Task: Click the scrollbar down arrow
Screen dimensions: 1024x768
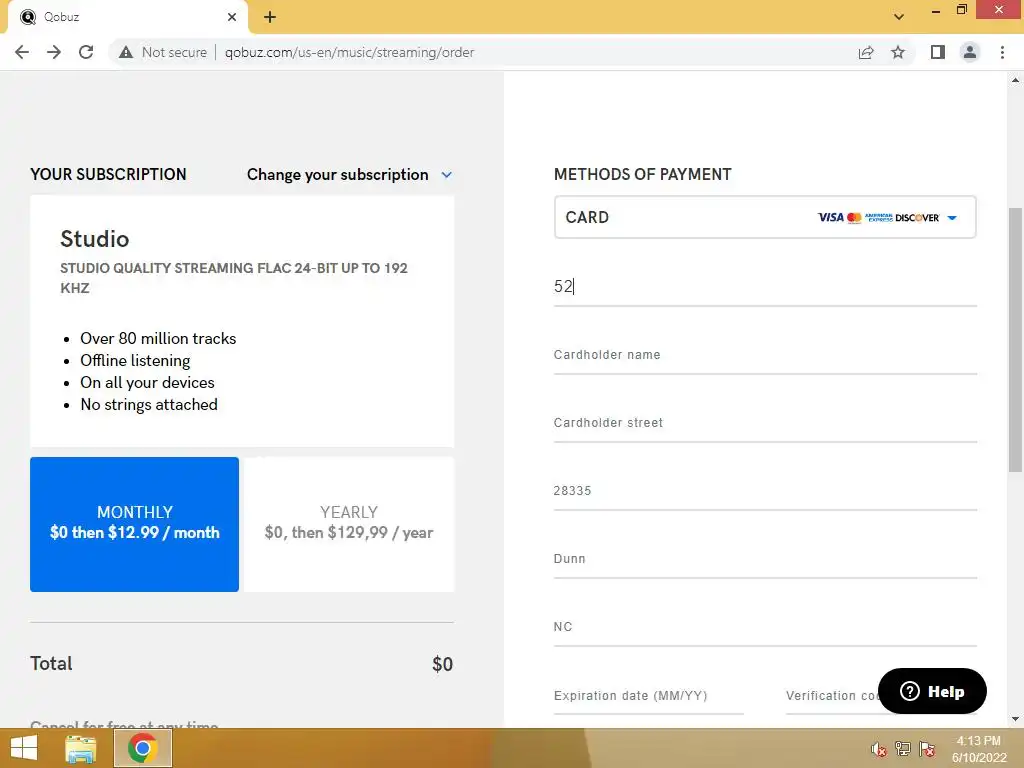Action: (1015, 719)
